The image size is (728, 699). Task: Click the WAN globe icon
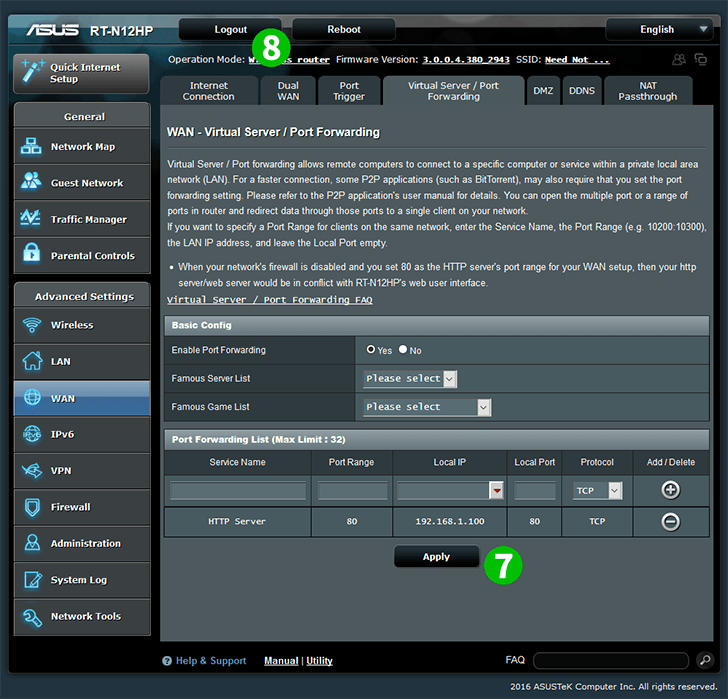[32, 397]
